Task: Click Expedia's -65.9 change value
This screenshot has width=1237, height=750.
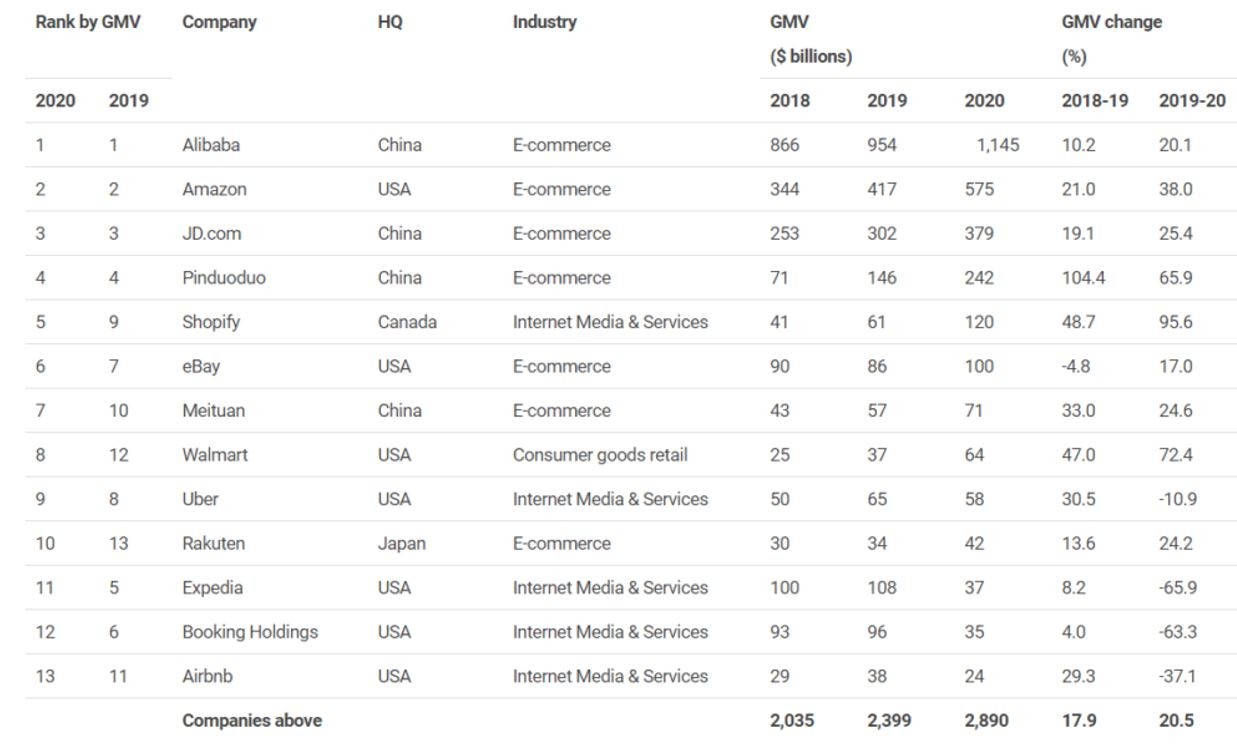Action: coord(1178,588)
